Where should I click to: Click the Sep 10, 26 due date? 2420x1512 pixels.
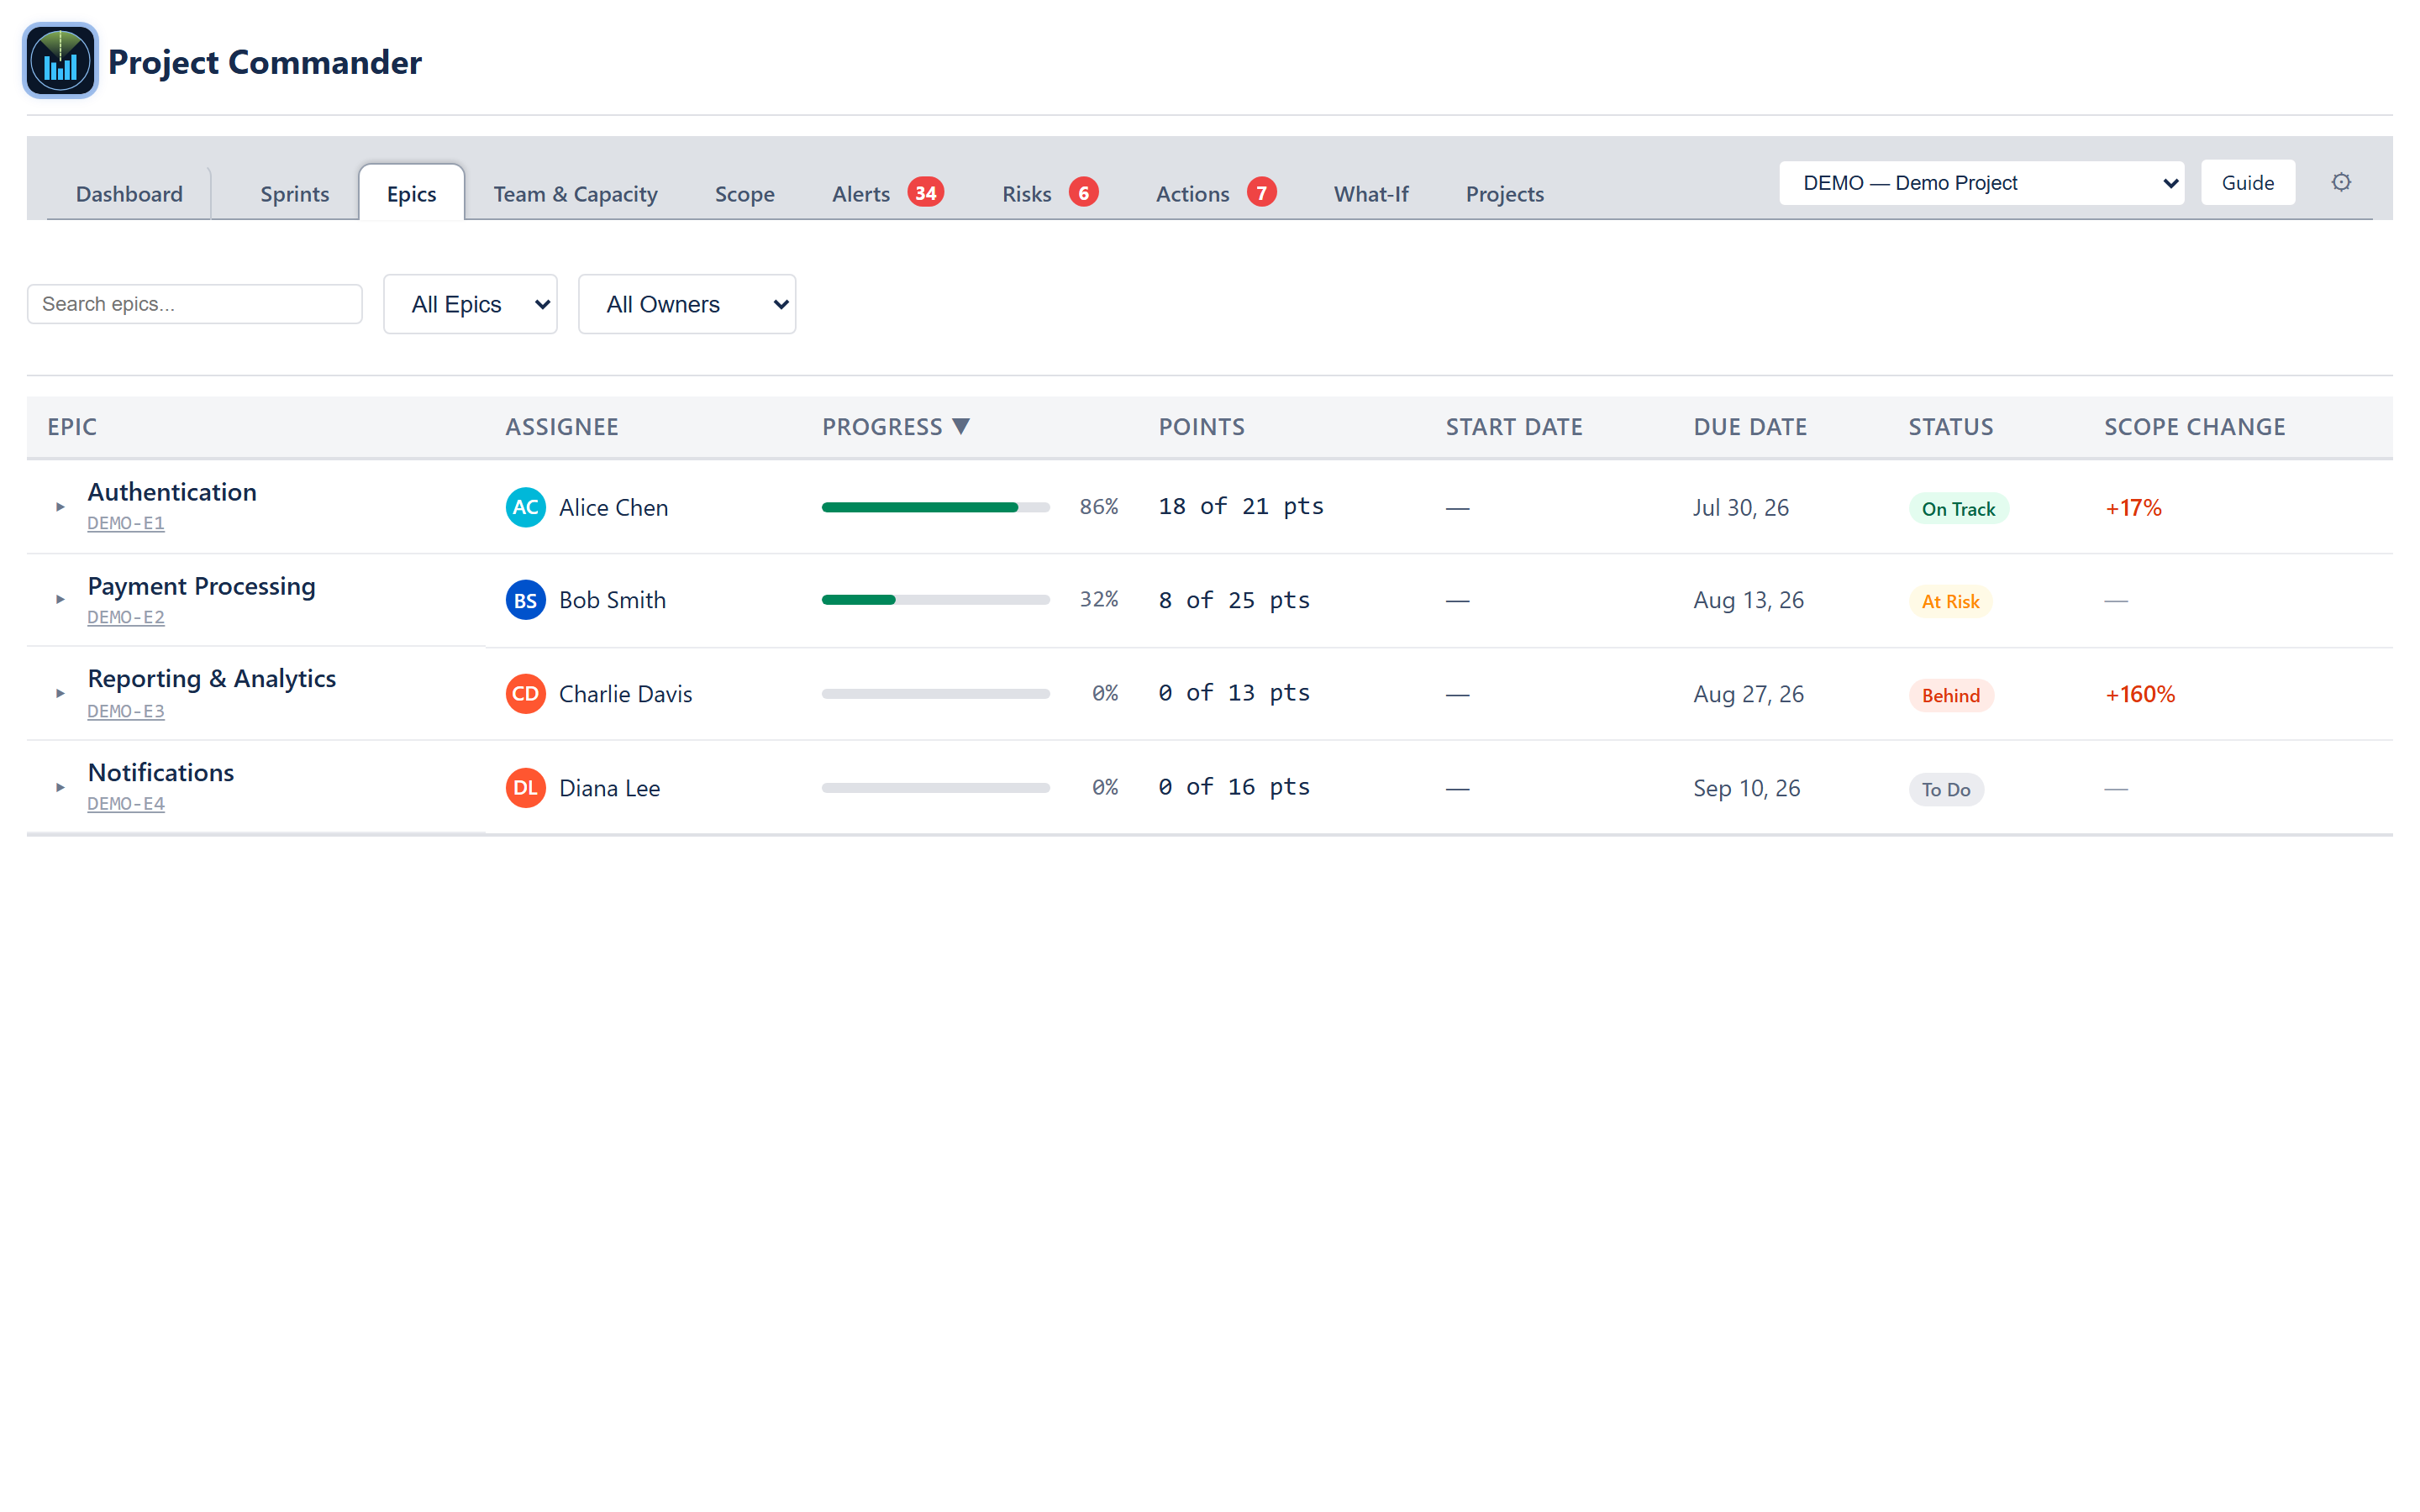1746,789
